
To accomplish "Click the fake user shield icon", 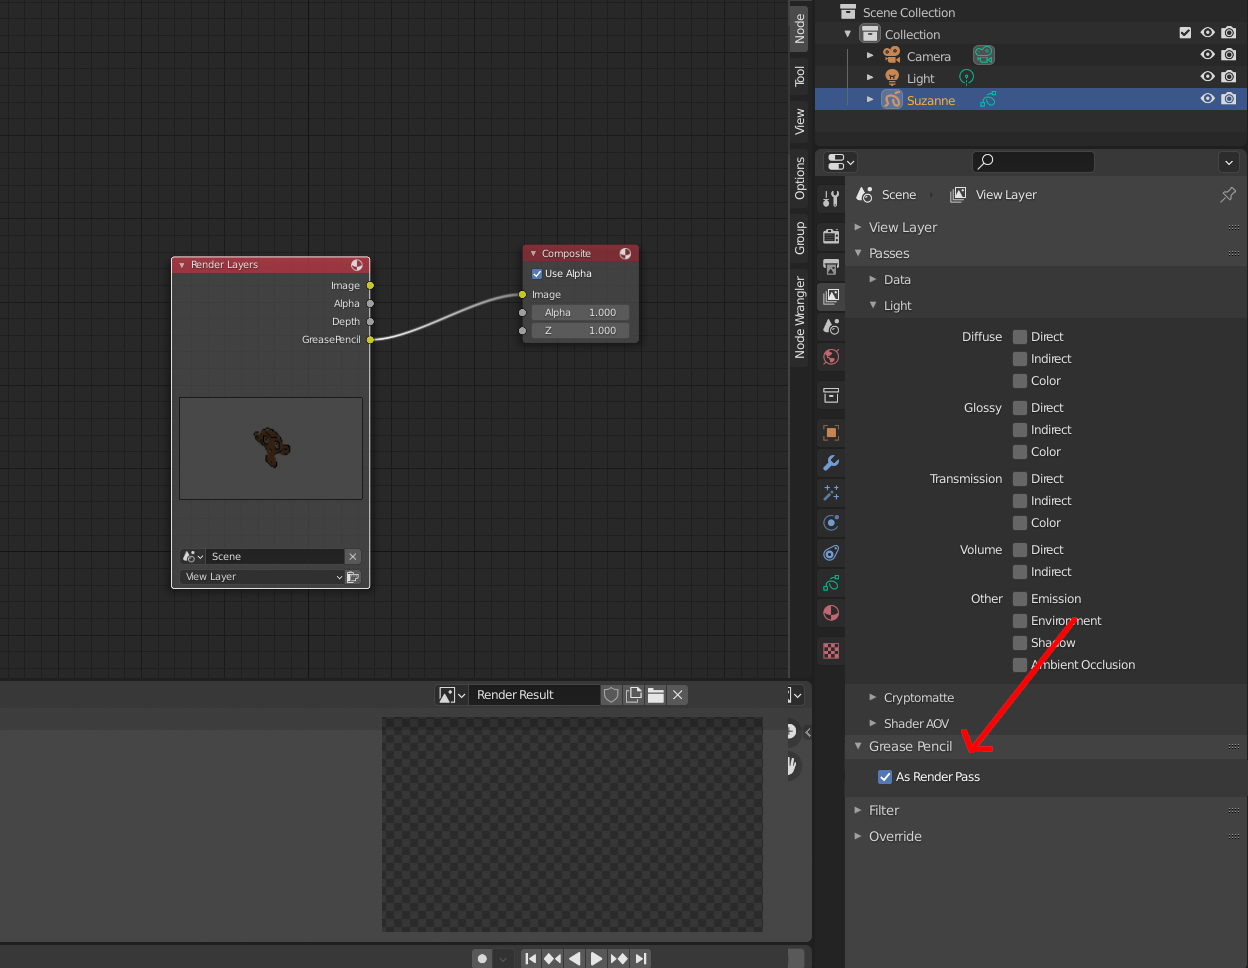I will click(611, 695).
